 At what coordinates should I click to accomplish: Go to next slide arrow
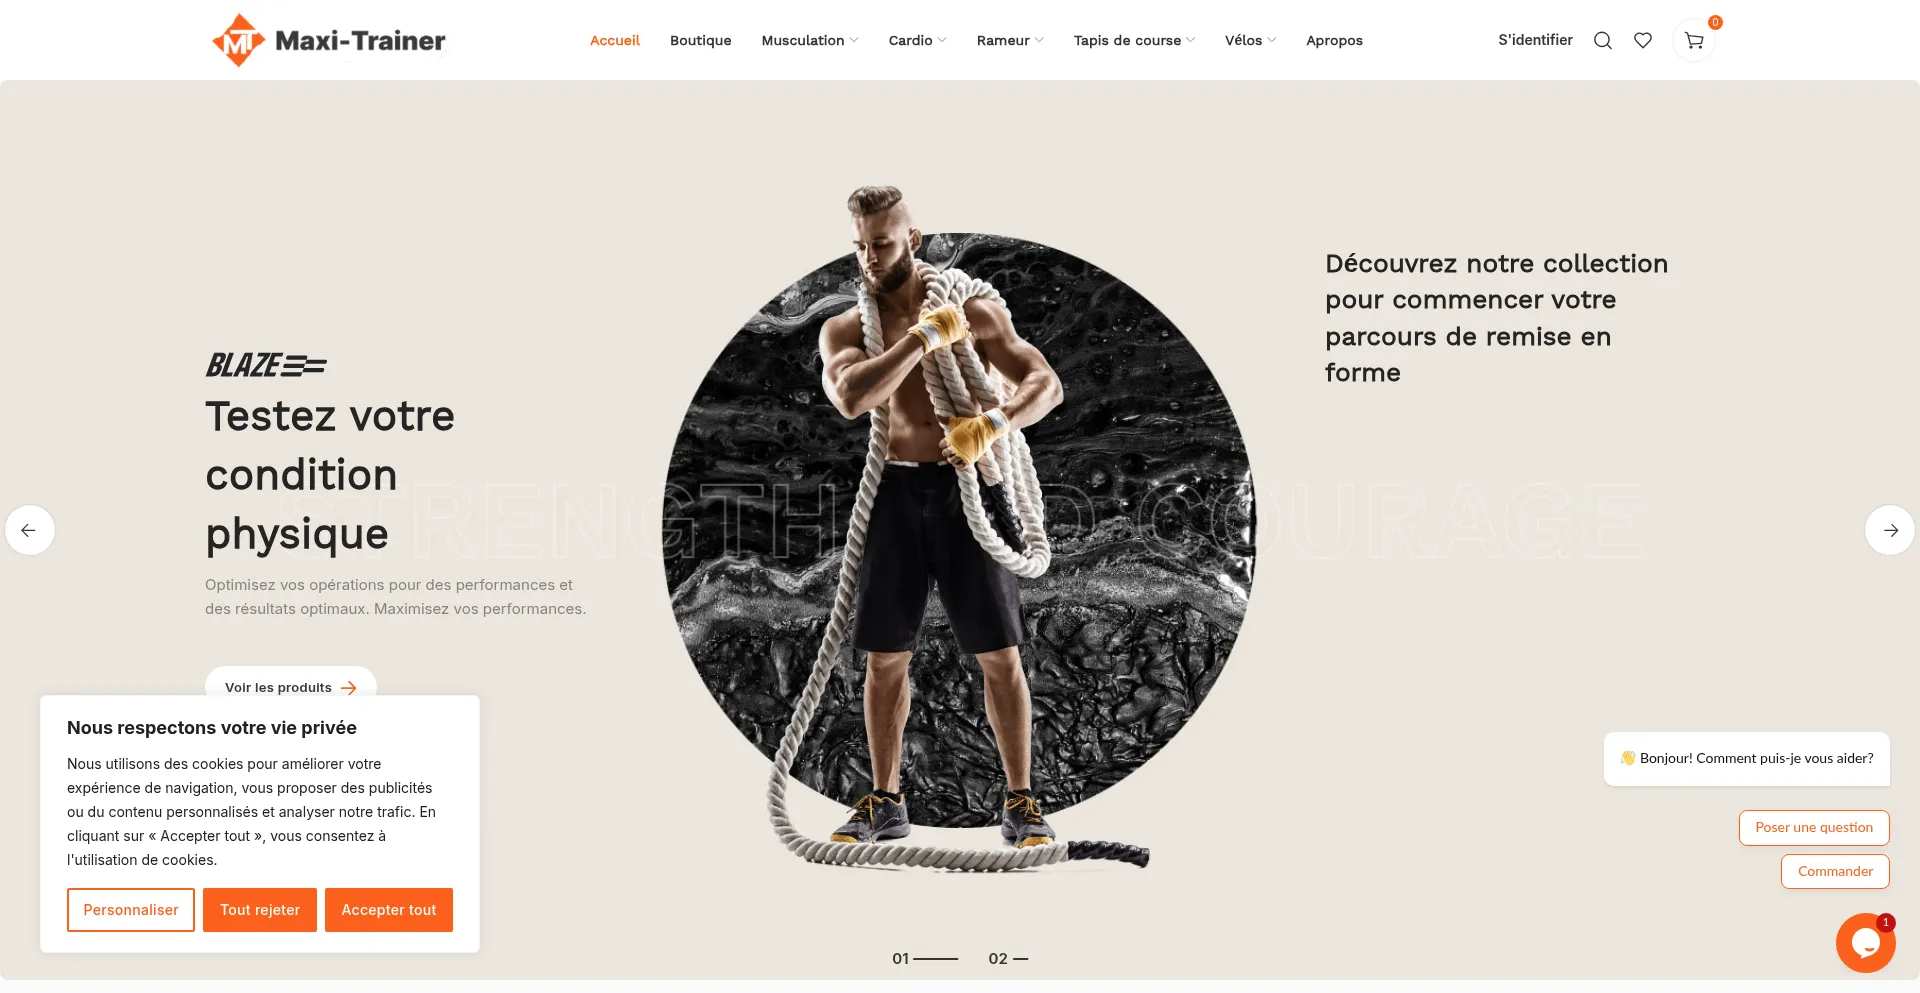pos(1890,530)
